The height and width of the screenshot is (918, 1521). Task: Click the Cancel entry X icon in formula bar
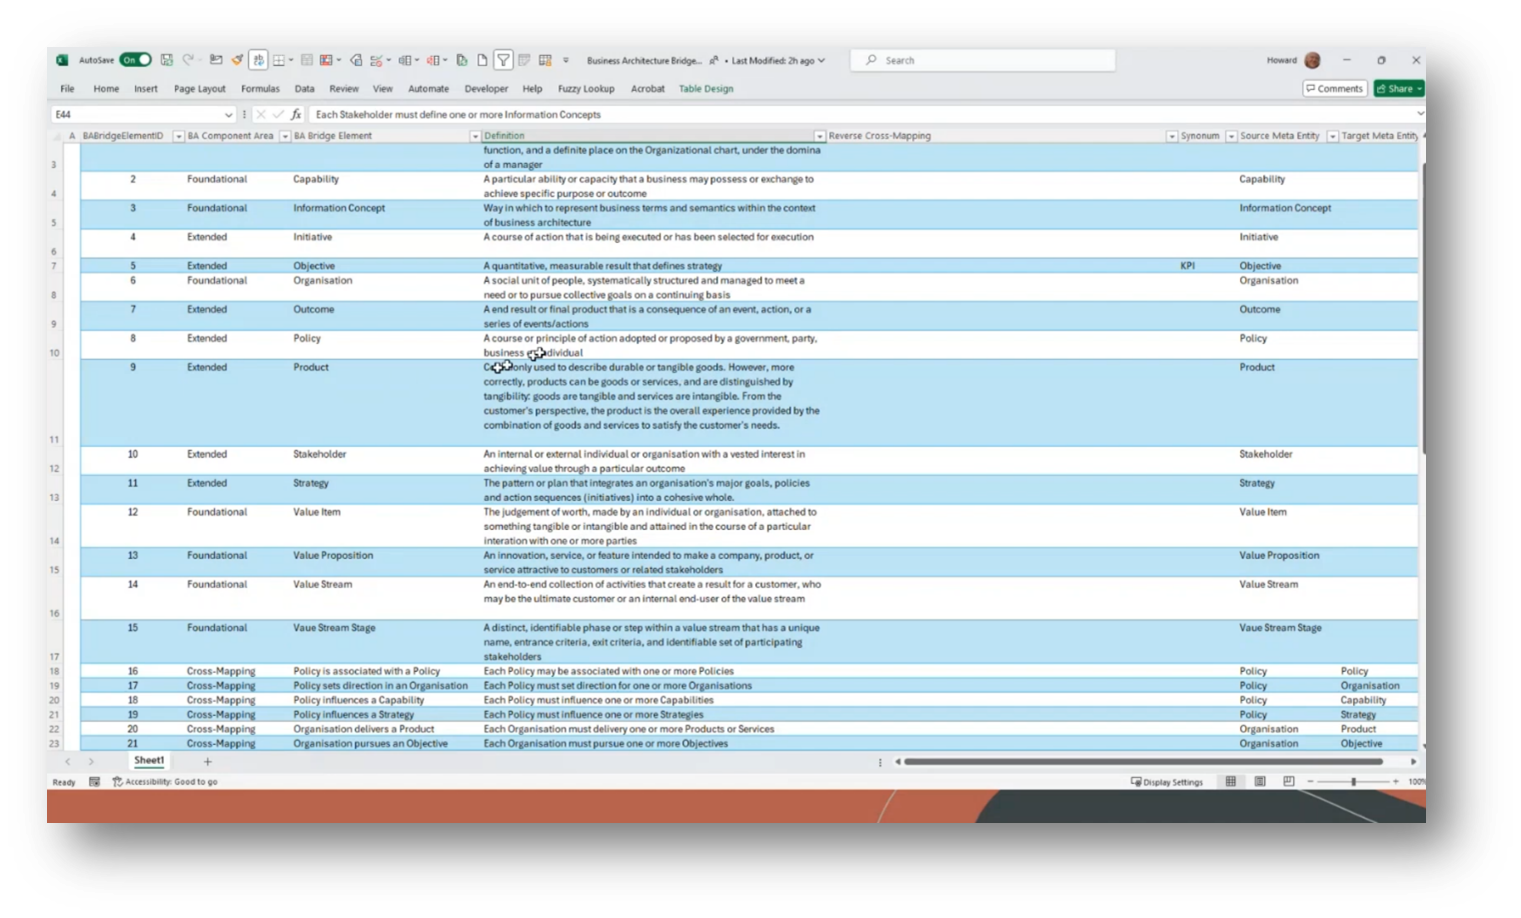tap(261, 114)
